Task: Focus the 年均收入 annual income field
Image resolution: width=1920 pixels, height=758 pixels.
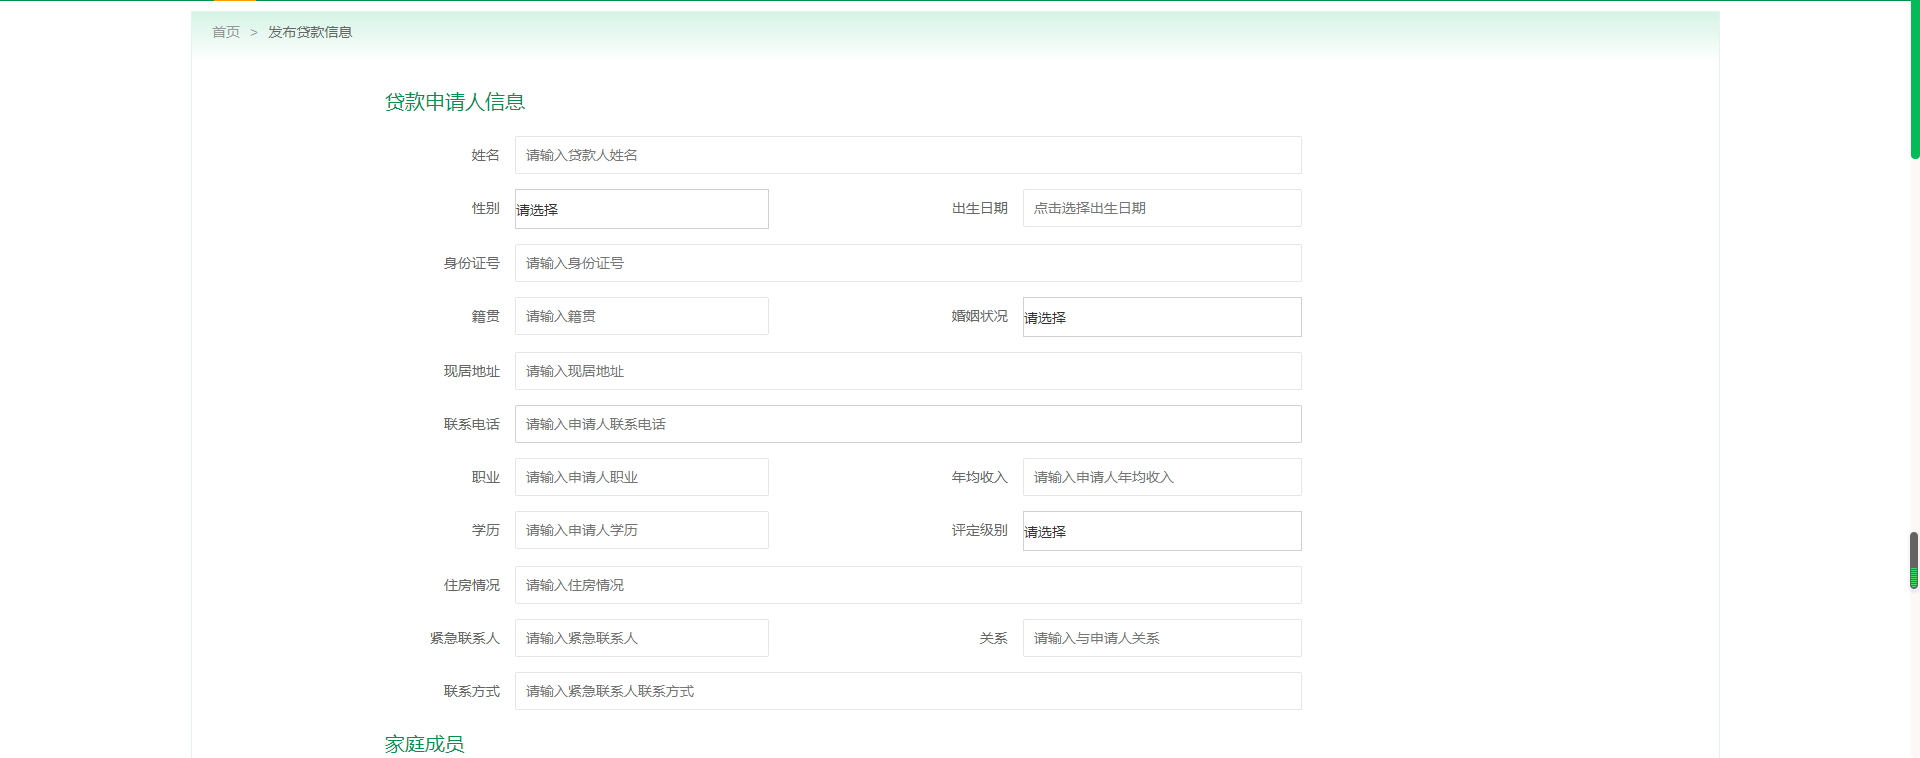Action: [1161, 477]
